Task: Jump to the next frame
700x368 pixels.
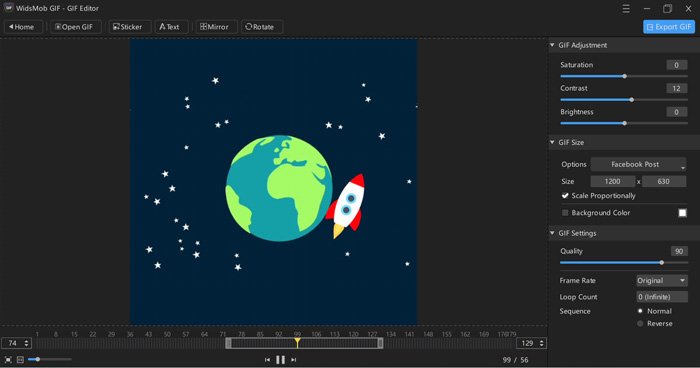Action: point(293,360)
